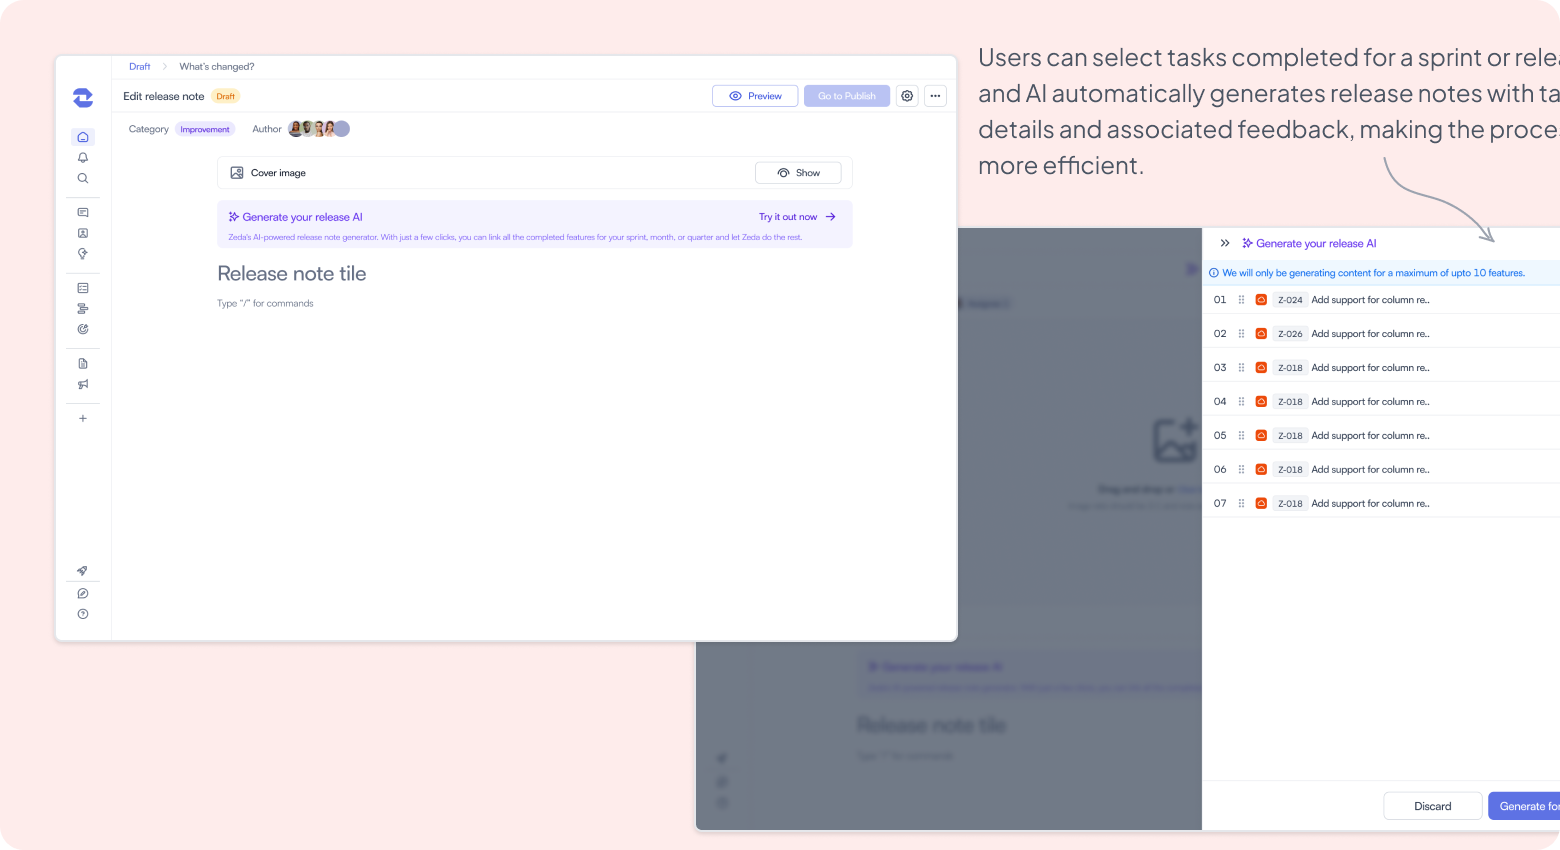Click the drag handle on row 07
This screenshot has height=850, width=1560.
click(1241, 504)
